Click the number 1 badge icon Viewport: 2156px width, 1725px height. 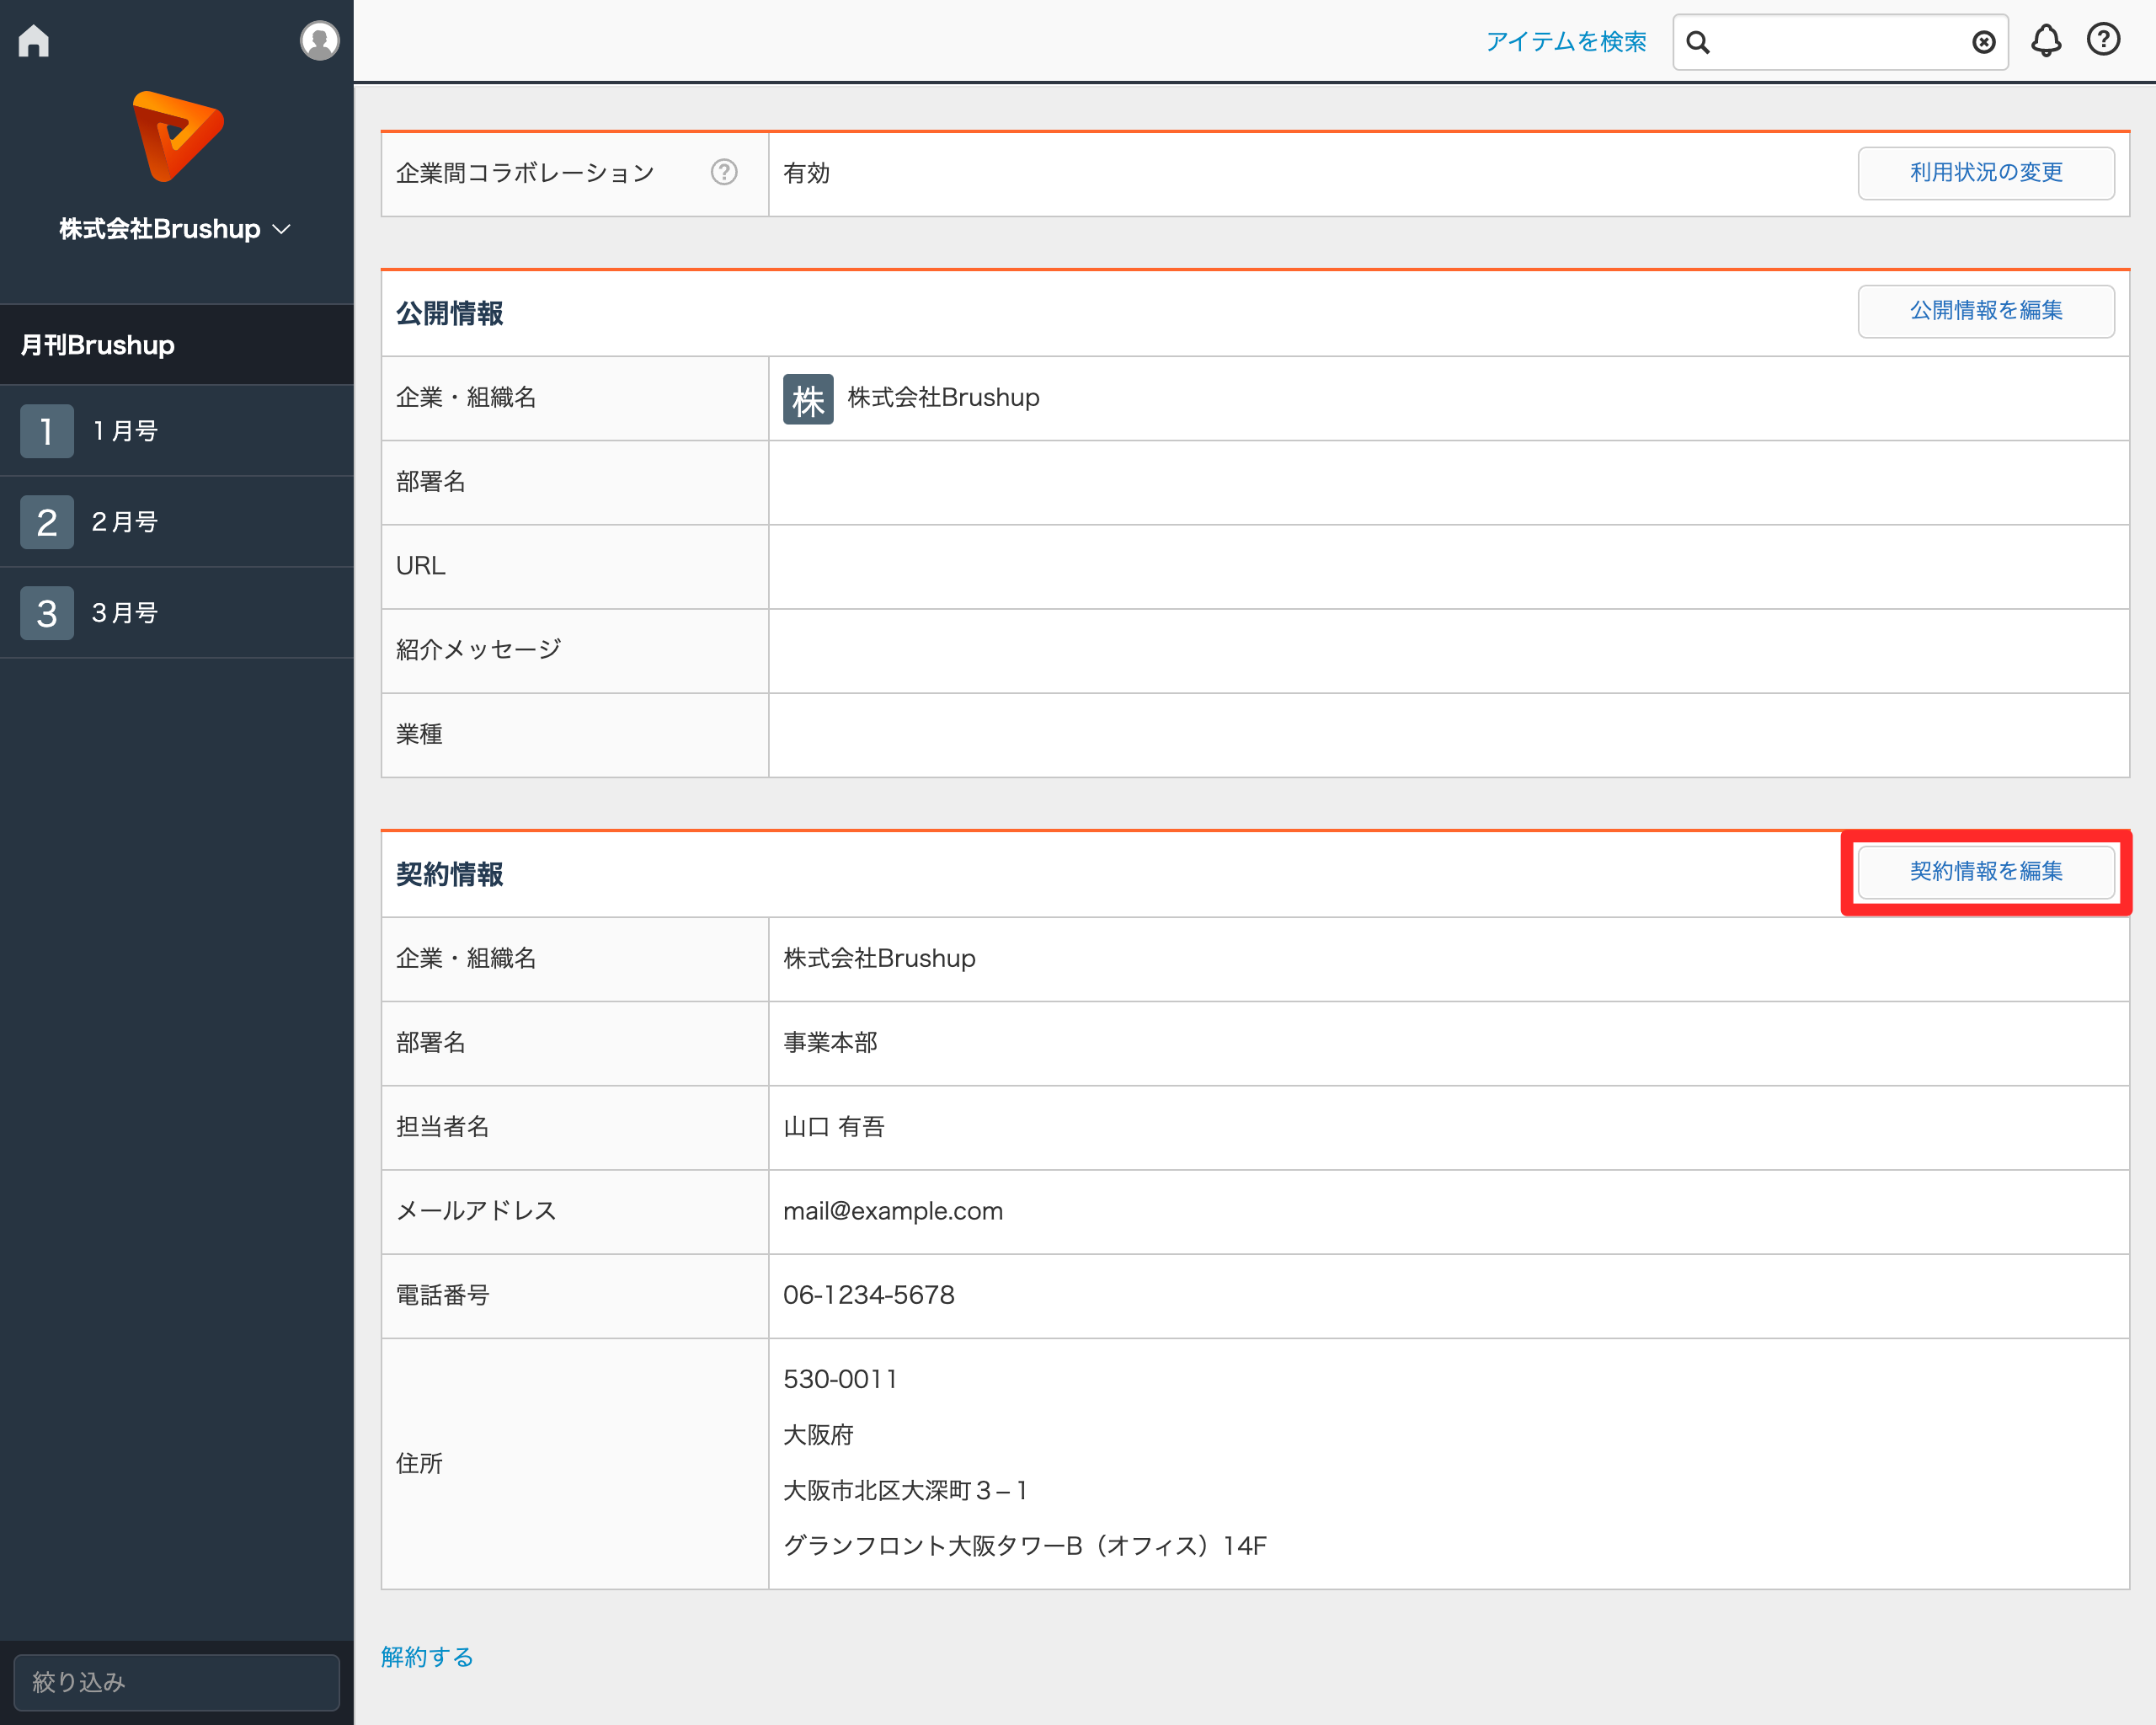pos(47,431)
